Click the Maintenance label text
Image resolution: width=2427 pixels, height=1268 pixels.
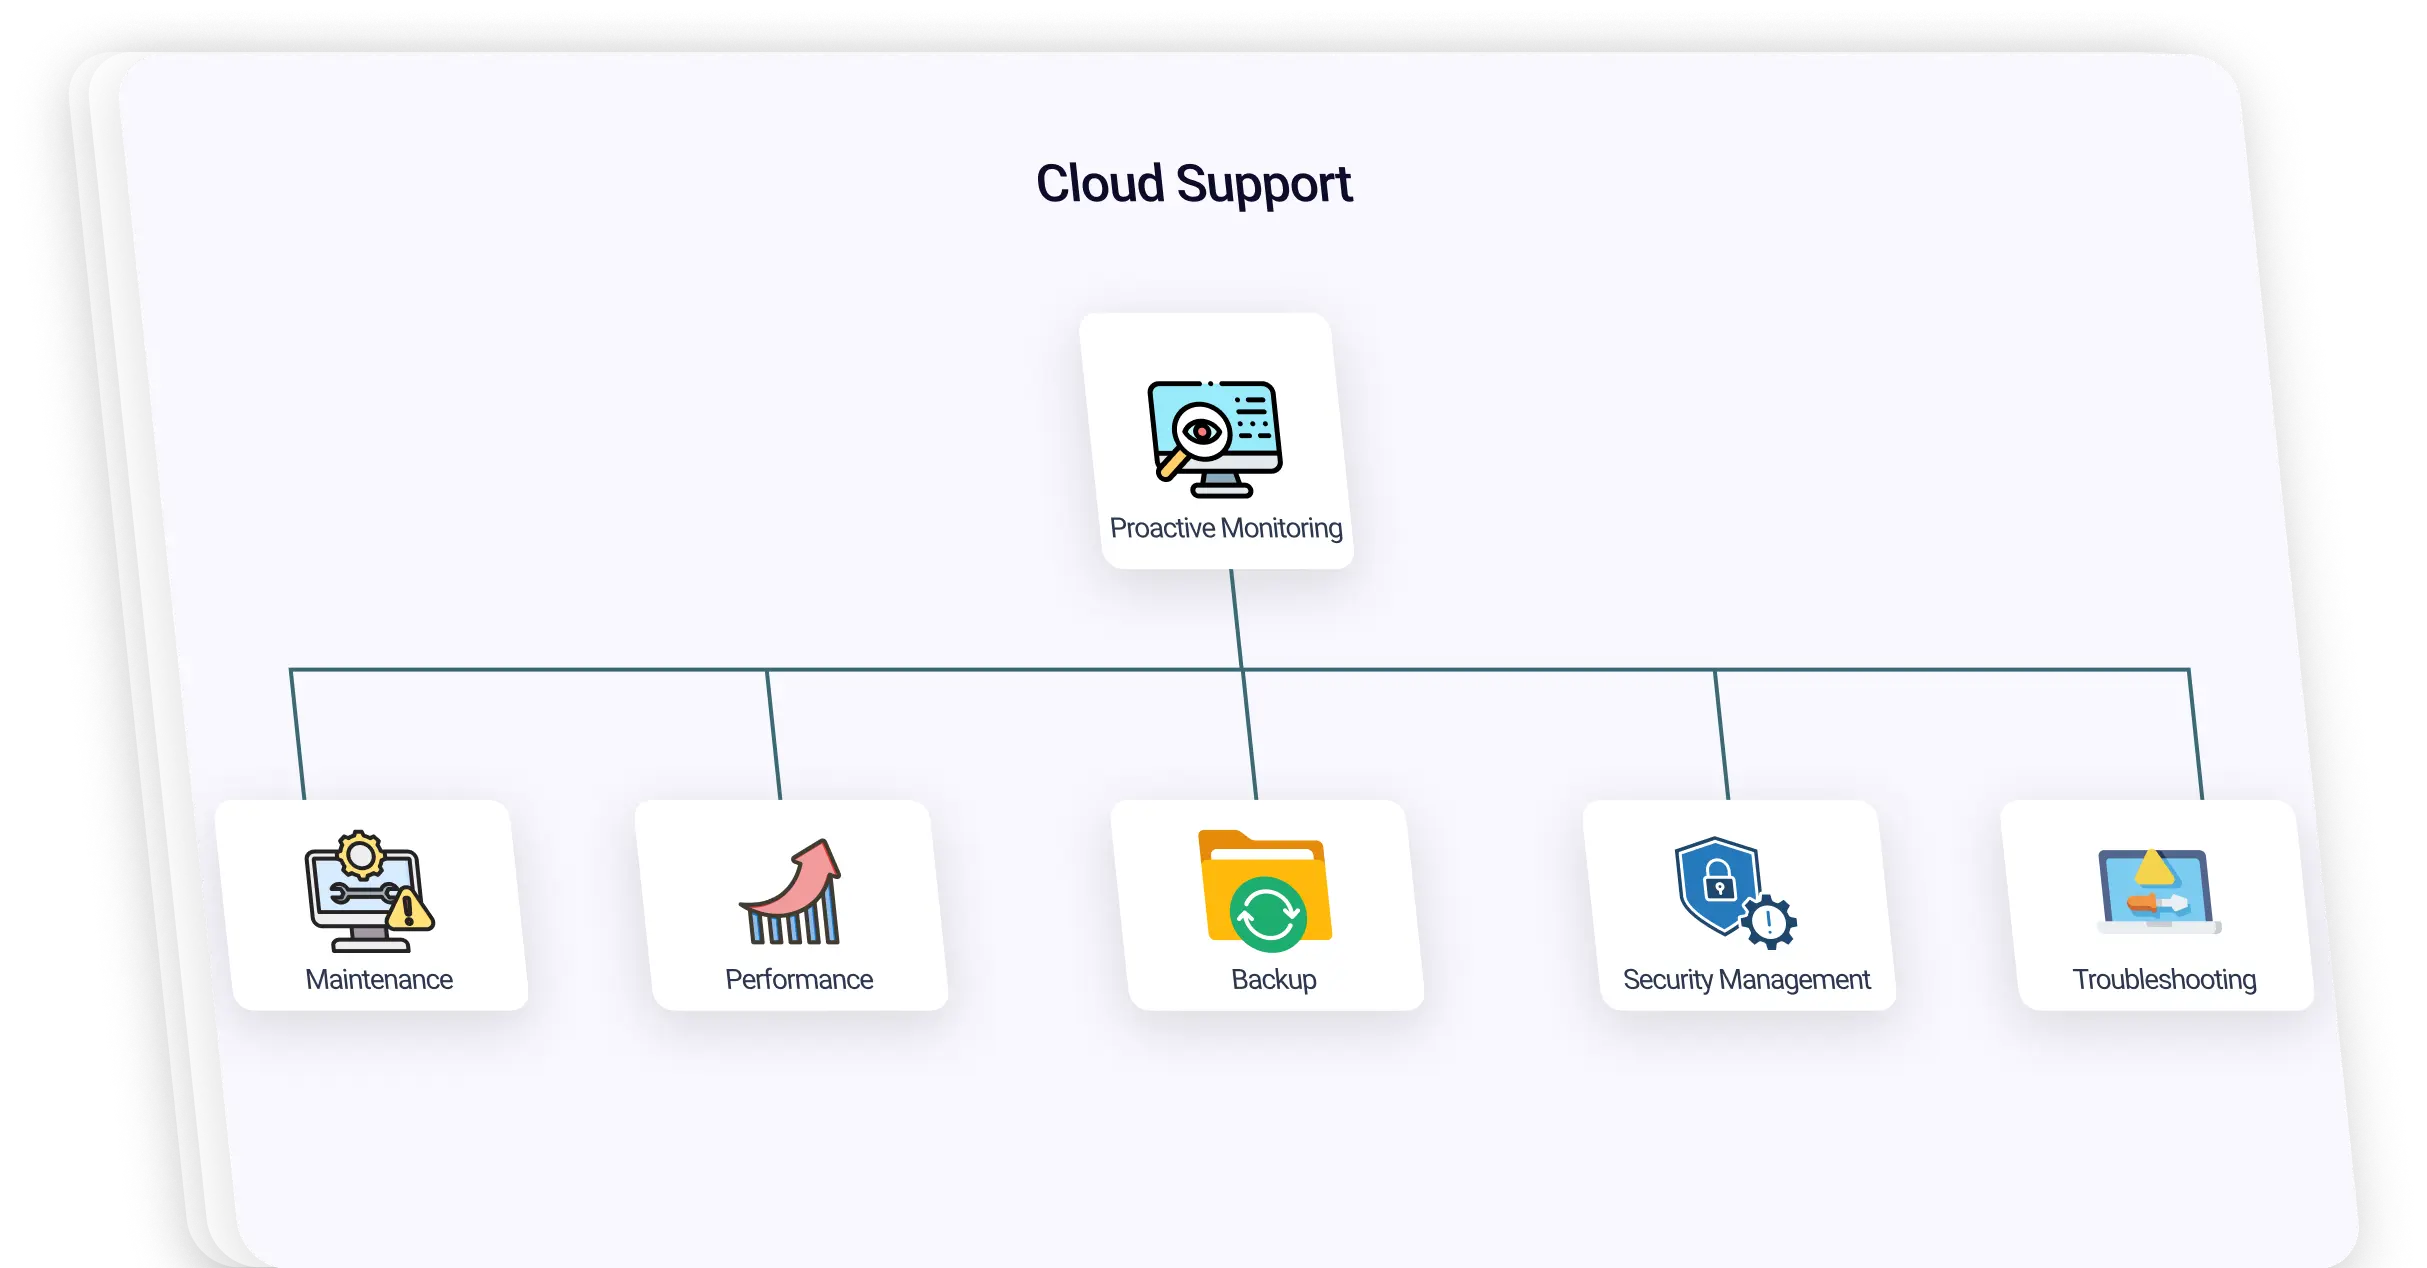(379, 979)
